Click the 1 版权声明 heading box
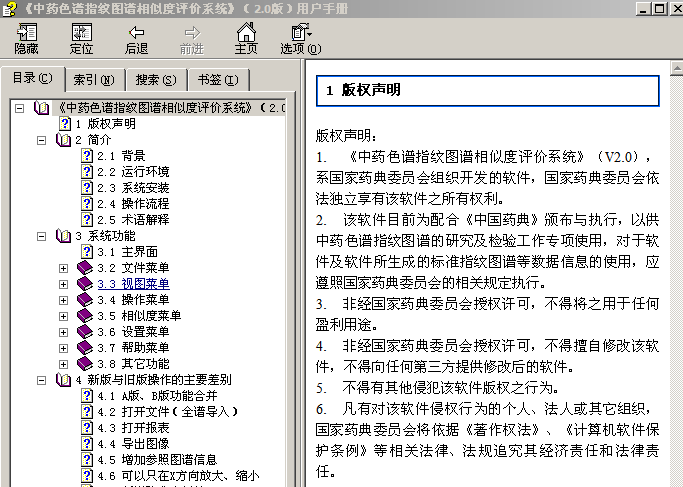 [487, 91]
